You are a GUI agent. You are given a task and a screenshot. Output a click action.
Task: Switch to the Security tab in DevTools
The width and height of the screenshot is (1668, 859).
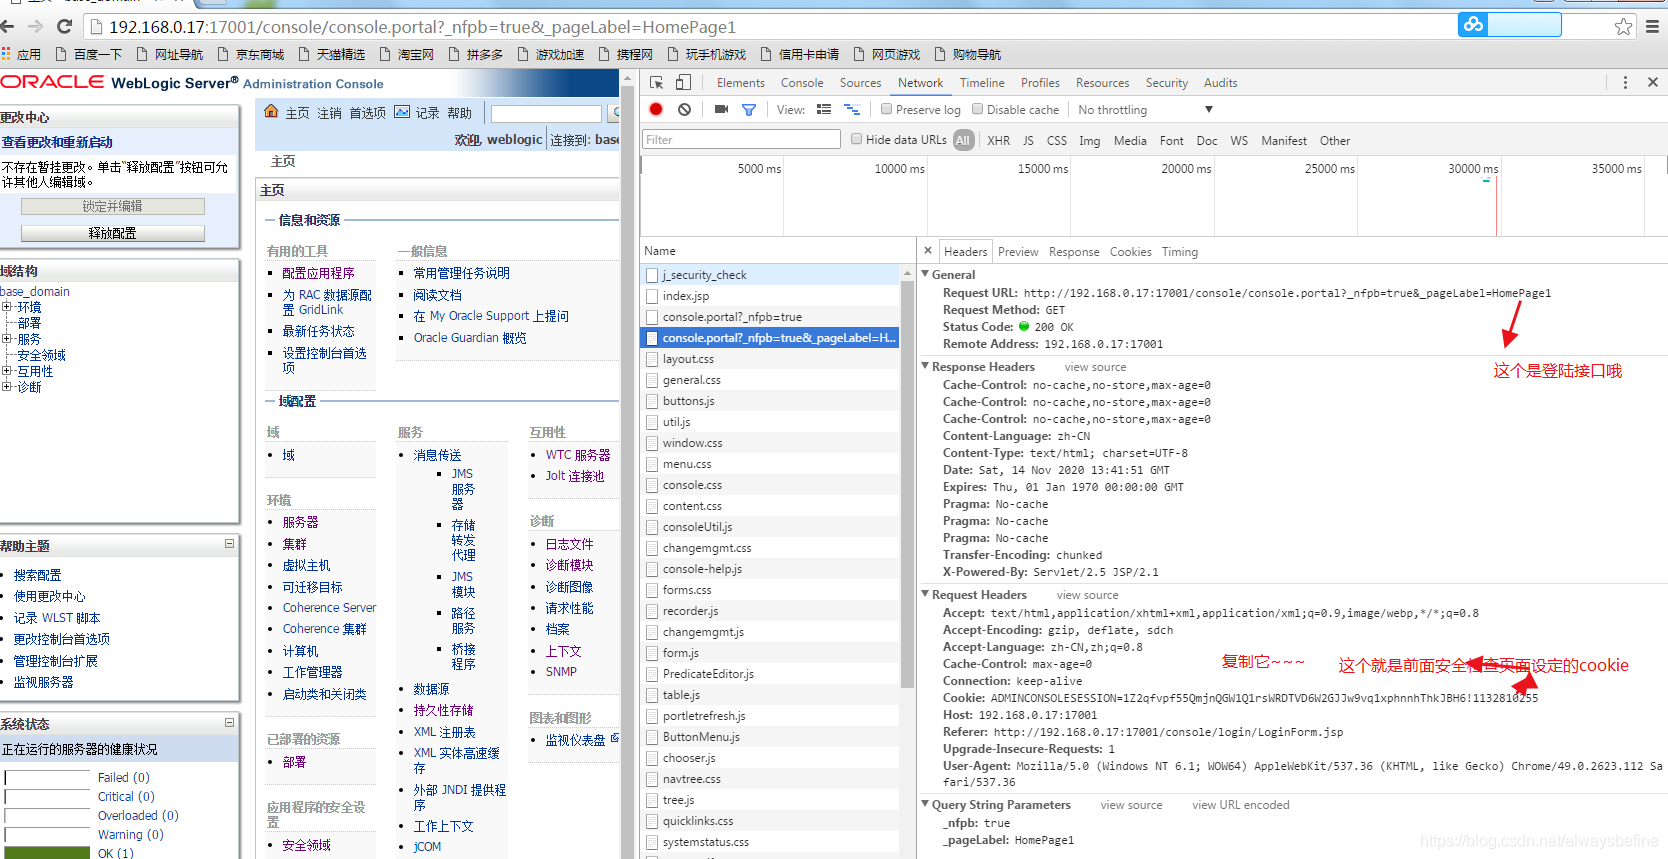1167,83
